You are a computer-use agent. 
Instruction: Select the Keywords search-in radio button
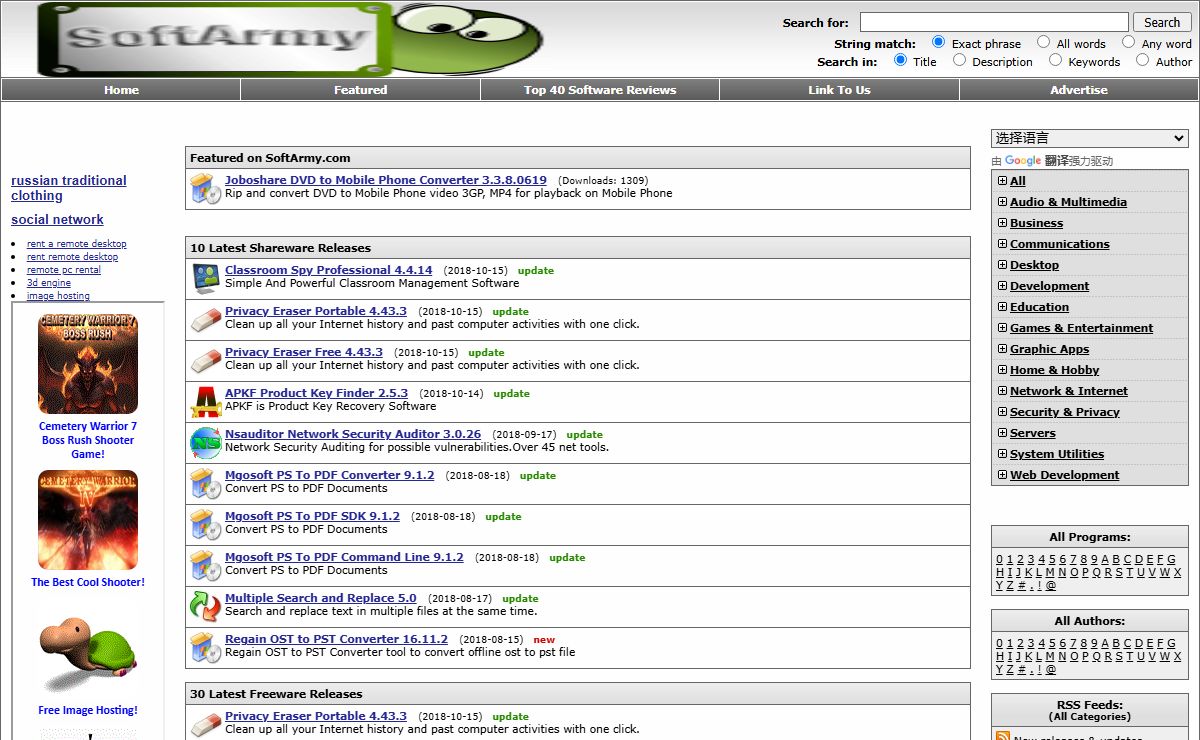click(x=1055, y=60)
